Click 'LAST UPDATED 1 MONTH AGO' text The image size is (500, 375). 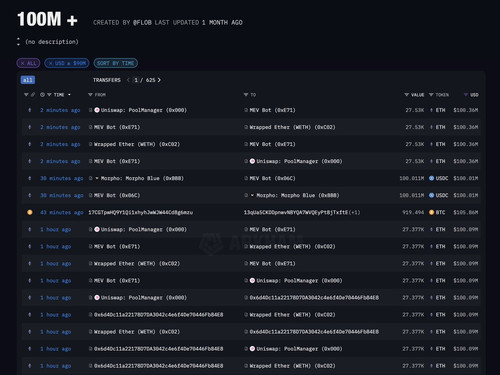pyautogui.click(x=199, y=23)
